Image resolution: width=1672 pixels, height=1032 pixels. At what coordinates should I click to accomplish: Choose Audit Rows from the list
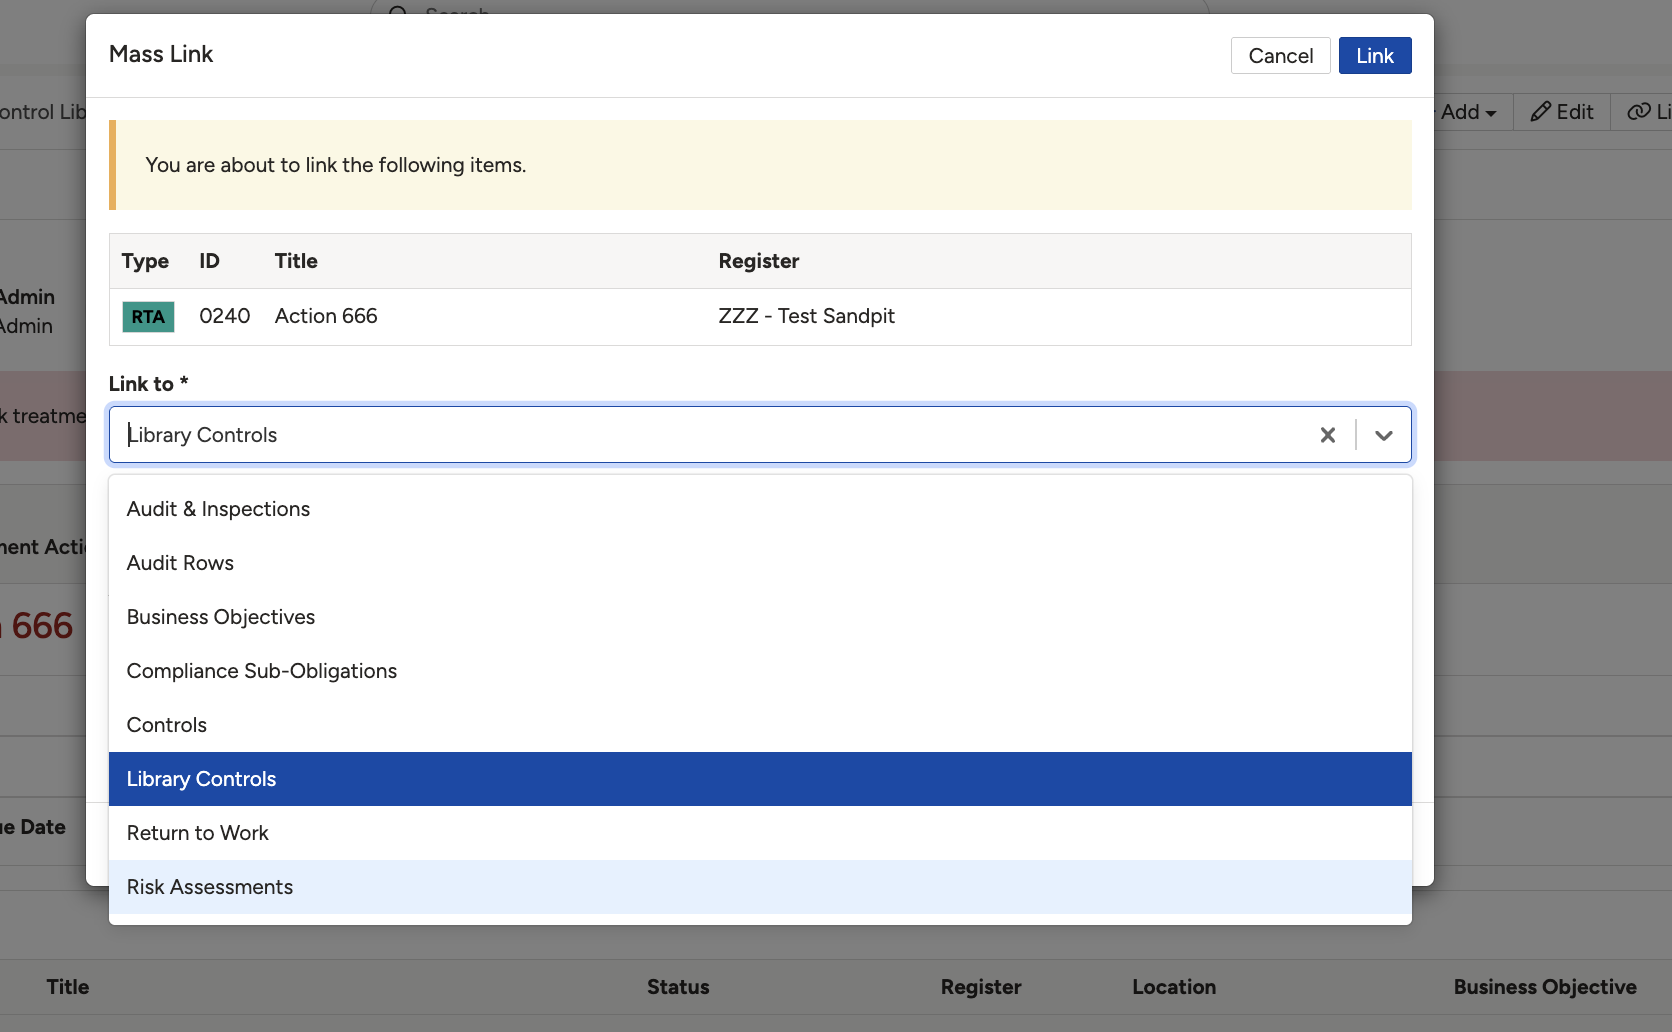(x=760, y=563)
